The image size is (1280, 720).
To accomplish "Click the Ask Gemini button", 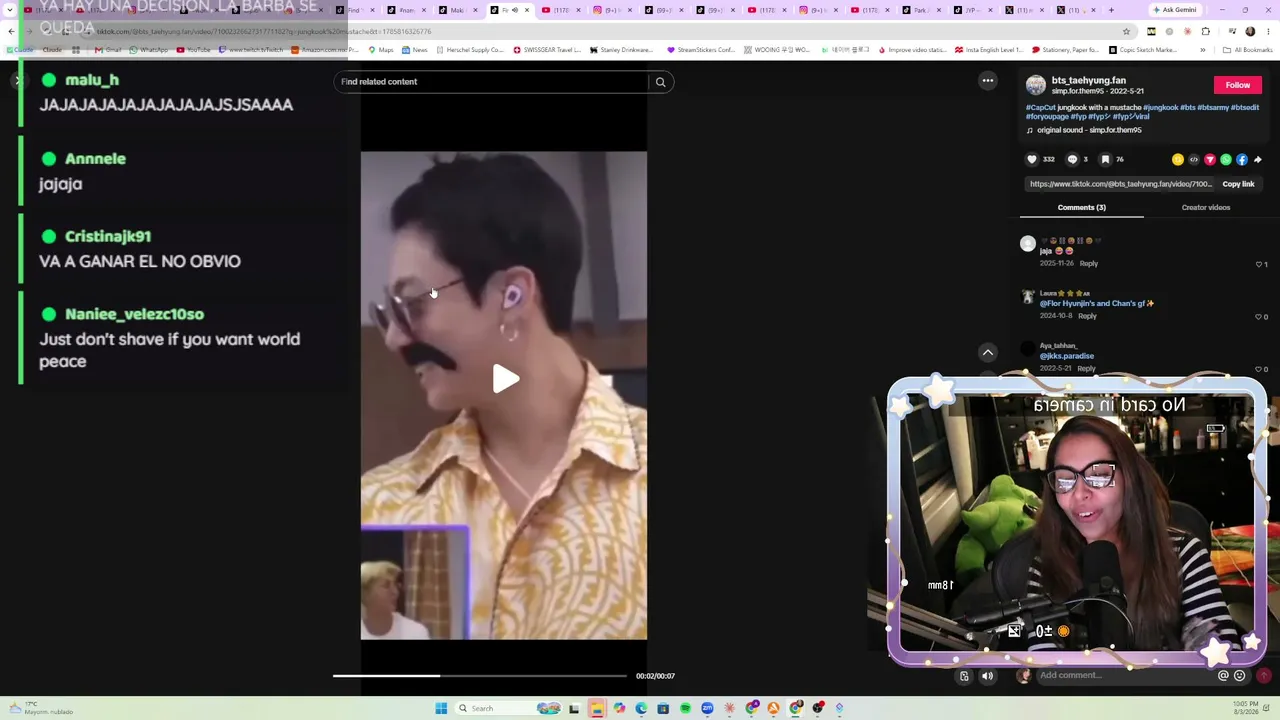I will (1174, 10).
